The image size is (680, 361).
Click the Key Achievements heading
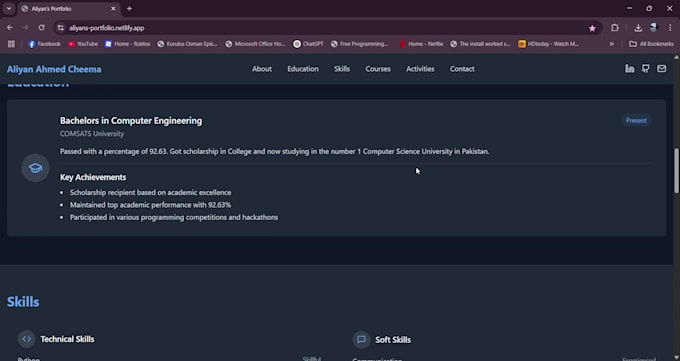pyautogui.click(x=93, y=177)
